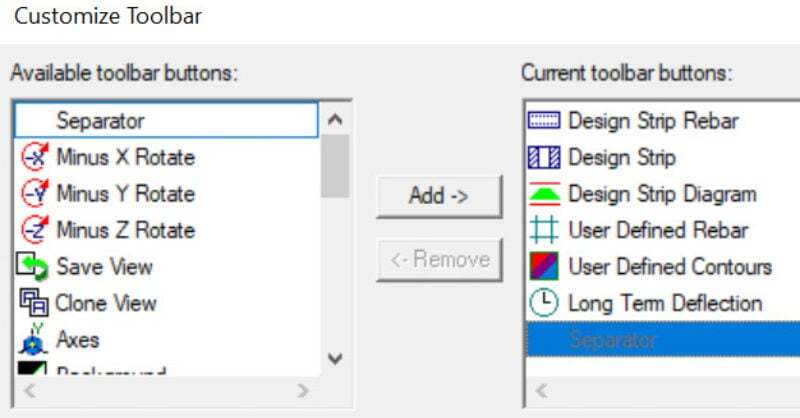Viewport: 800px width, 418px height.
Task: Select the Design Strip icon
Action: [x=544, y=157]
